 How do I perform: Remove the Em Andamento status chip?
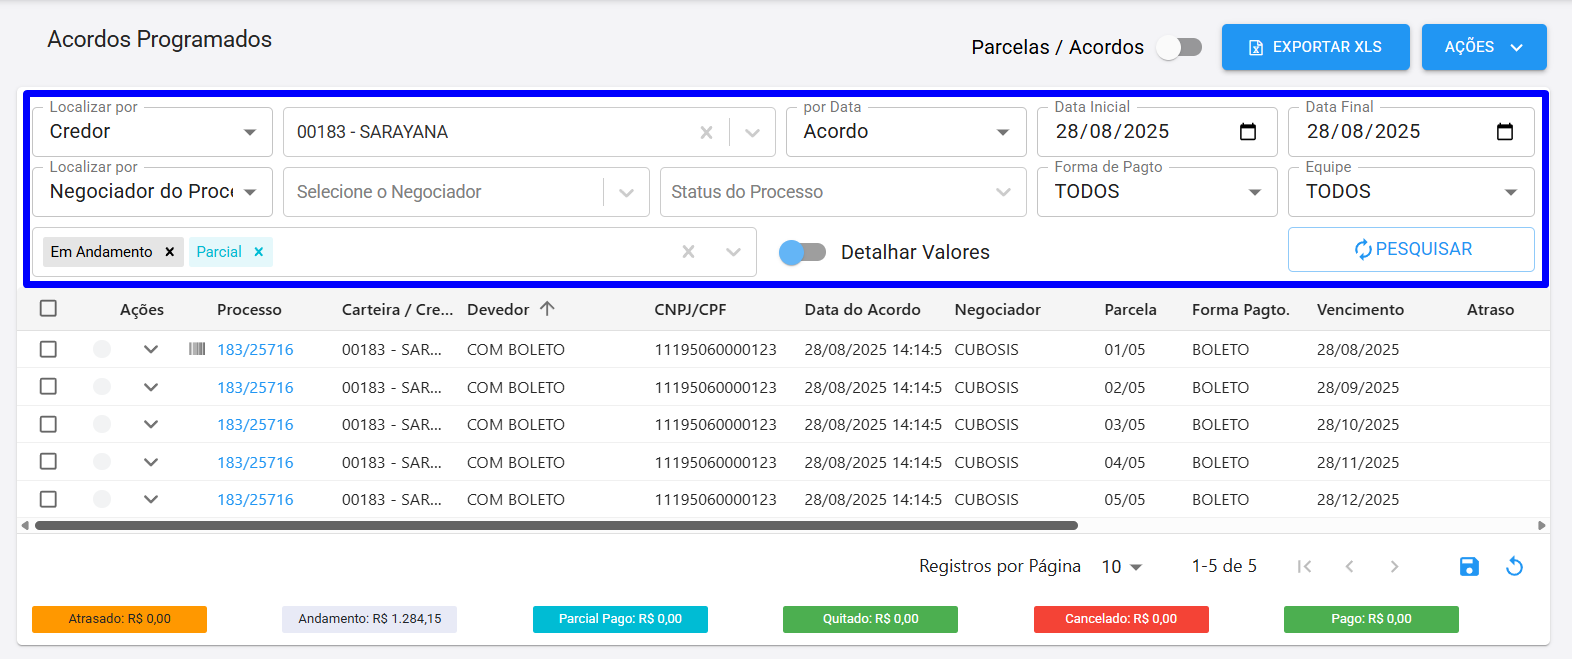[170, 252]
